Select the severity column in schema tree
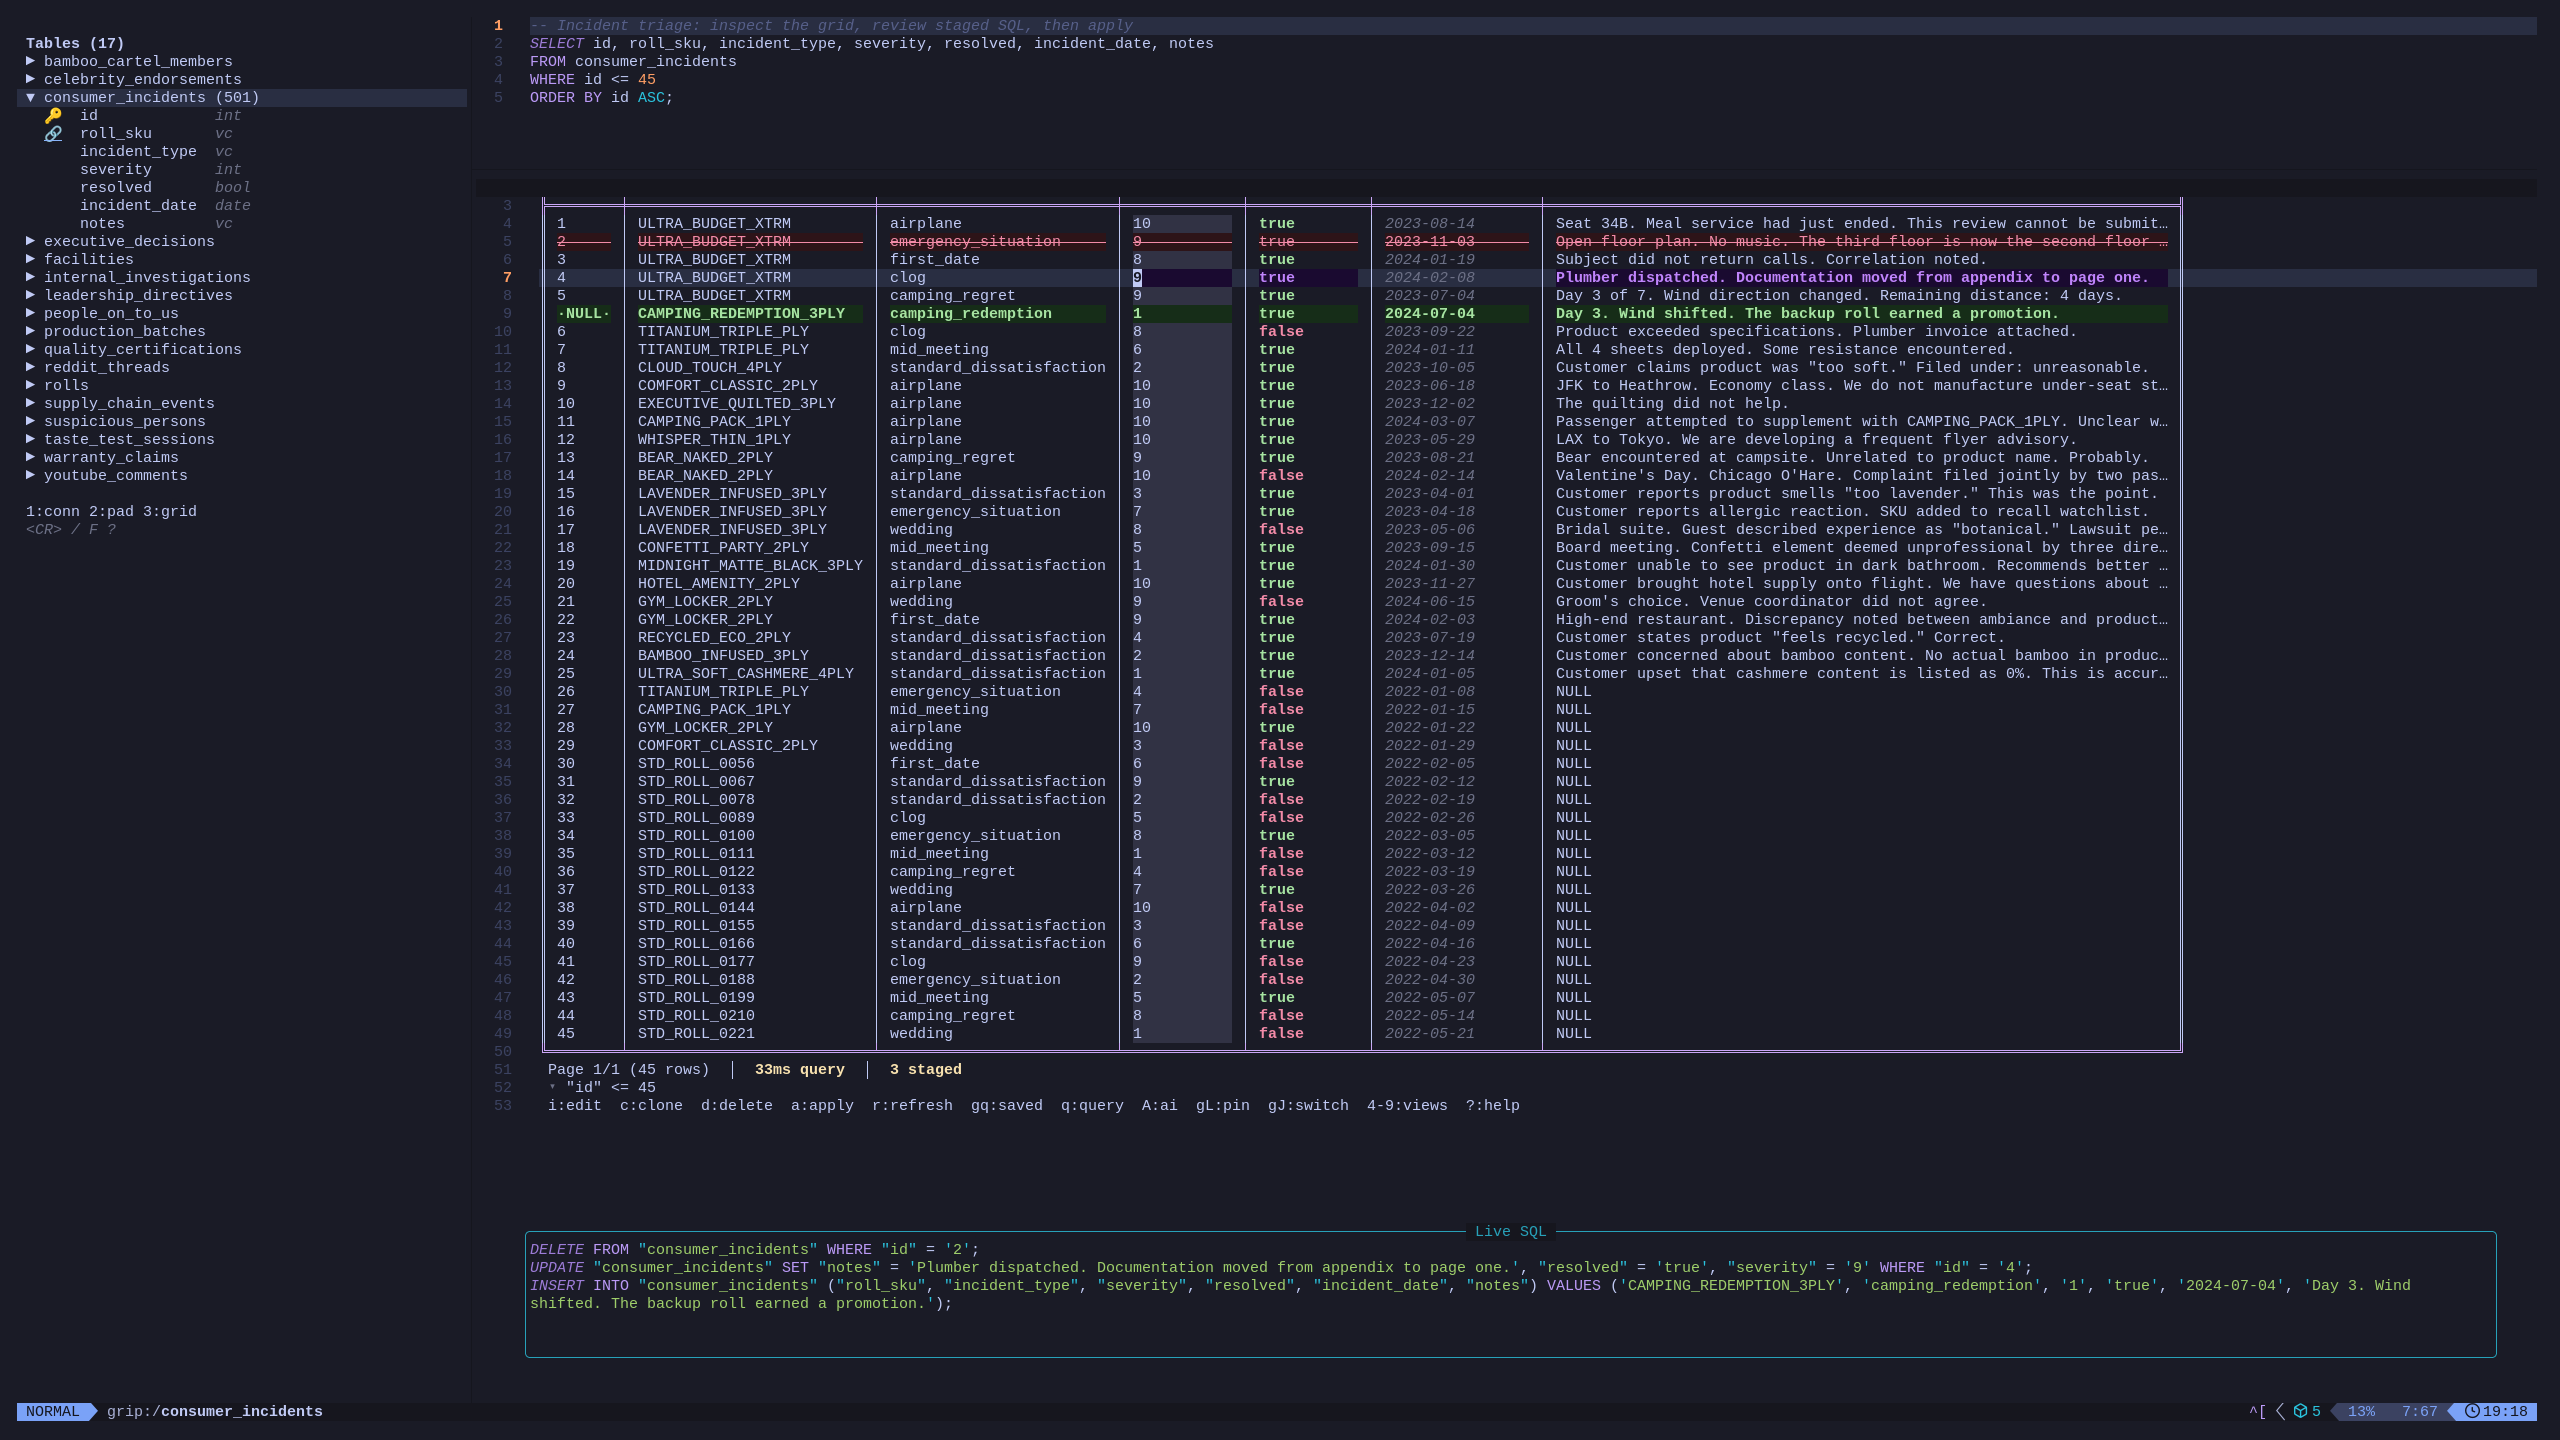Screen dimensions: 2560x1440 pyautogui.click(x=116, y=170)
